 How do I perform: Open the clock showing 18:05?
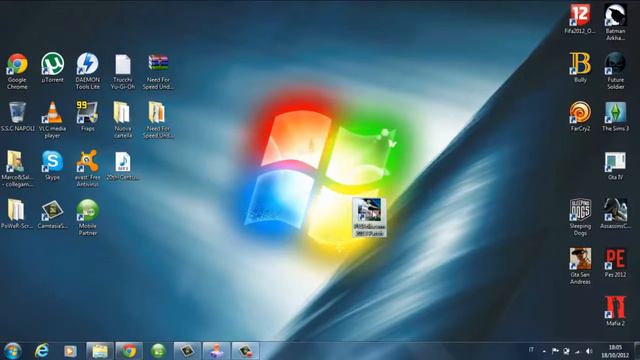point(615,351)
